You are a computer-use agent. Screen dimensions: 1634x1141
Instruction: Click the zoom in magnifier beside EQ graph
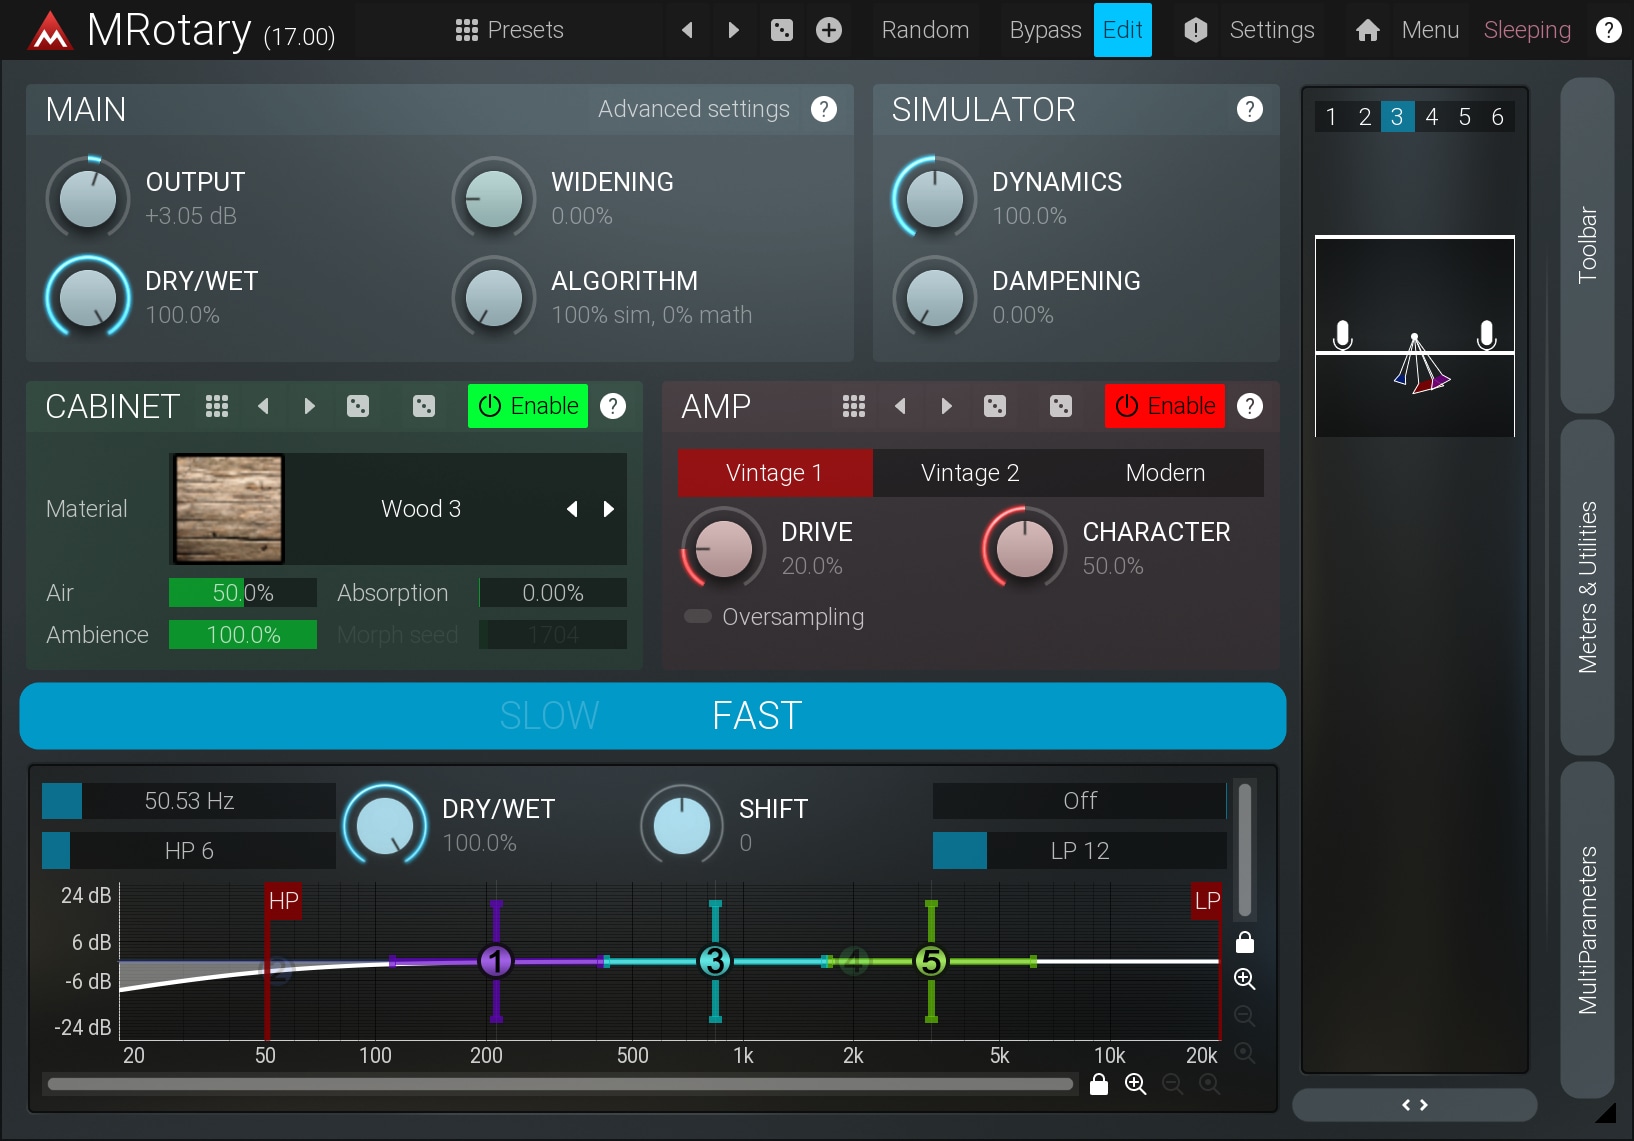pyautogui.click(x=1244, y=979)
